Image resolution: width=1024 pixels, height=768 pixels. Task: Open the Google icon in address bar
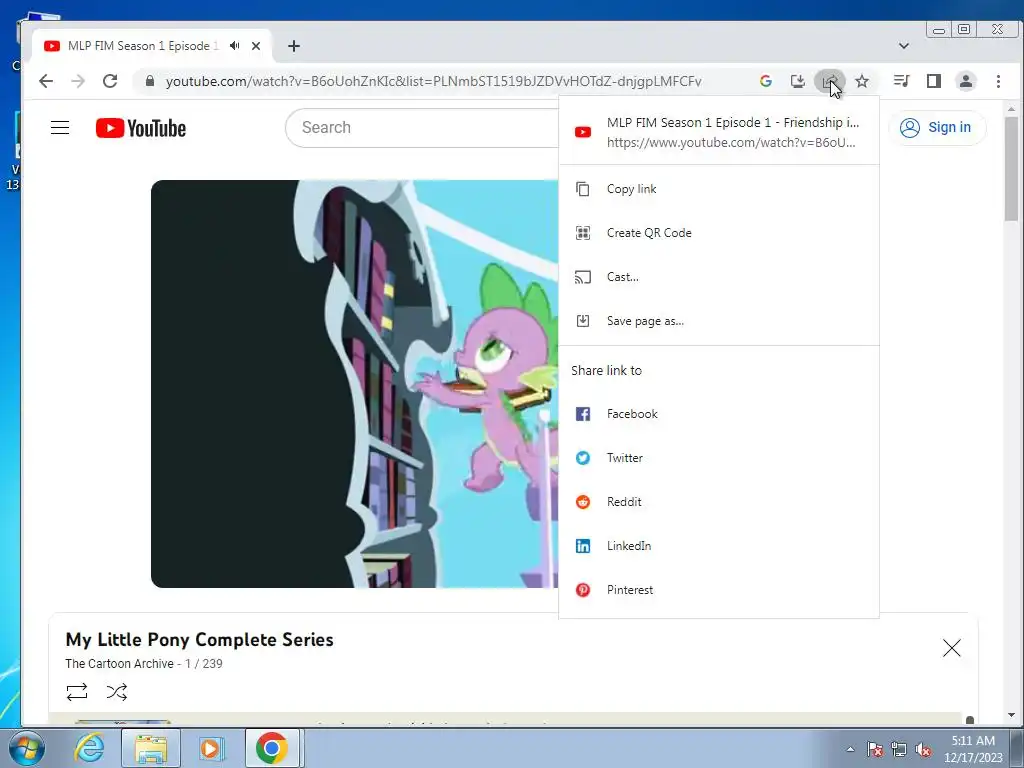[x=765, y=81]
